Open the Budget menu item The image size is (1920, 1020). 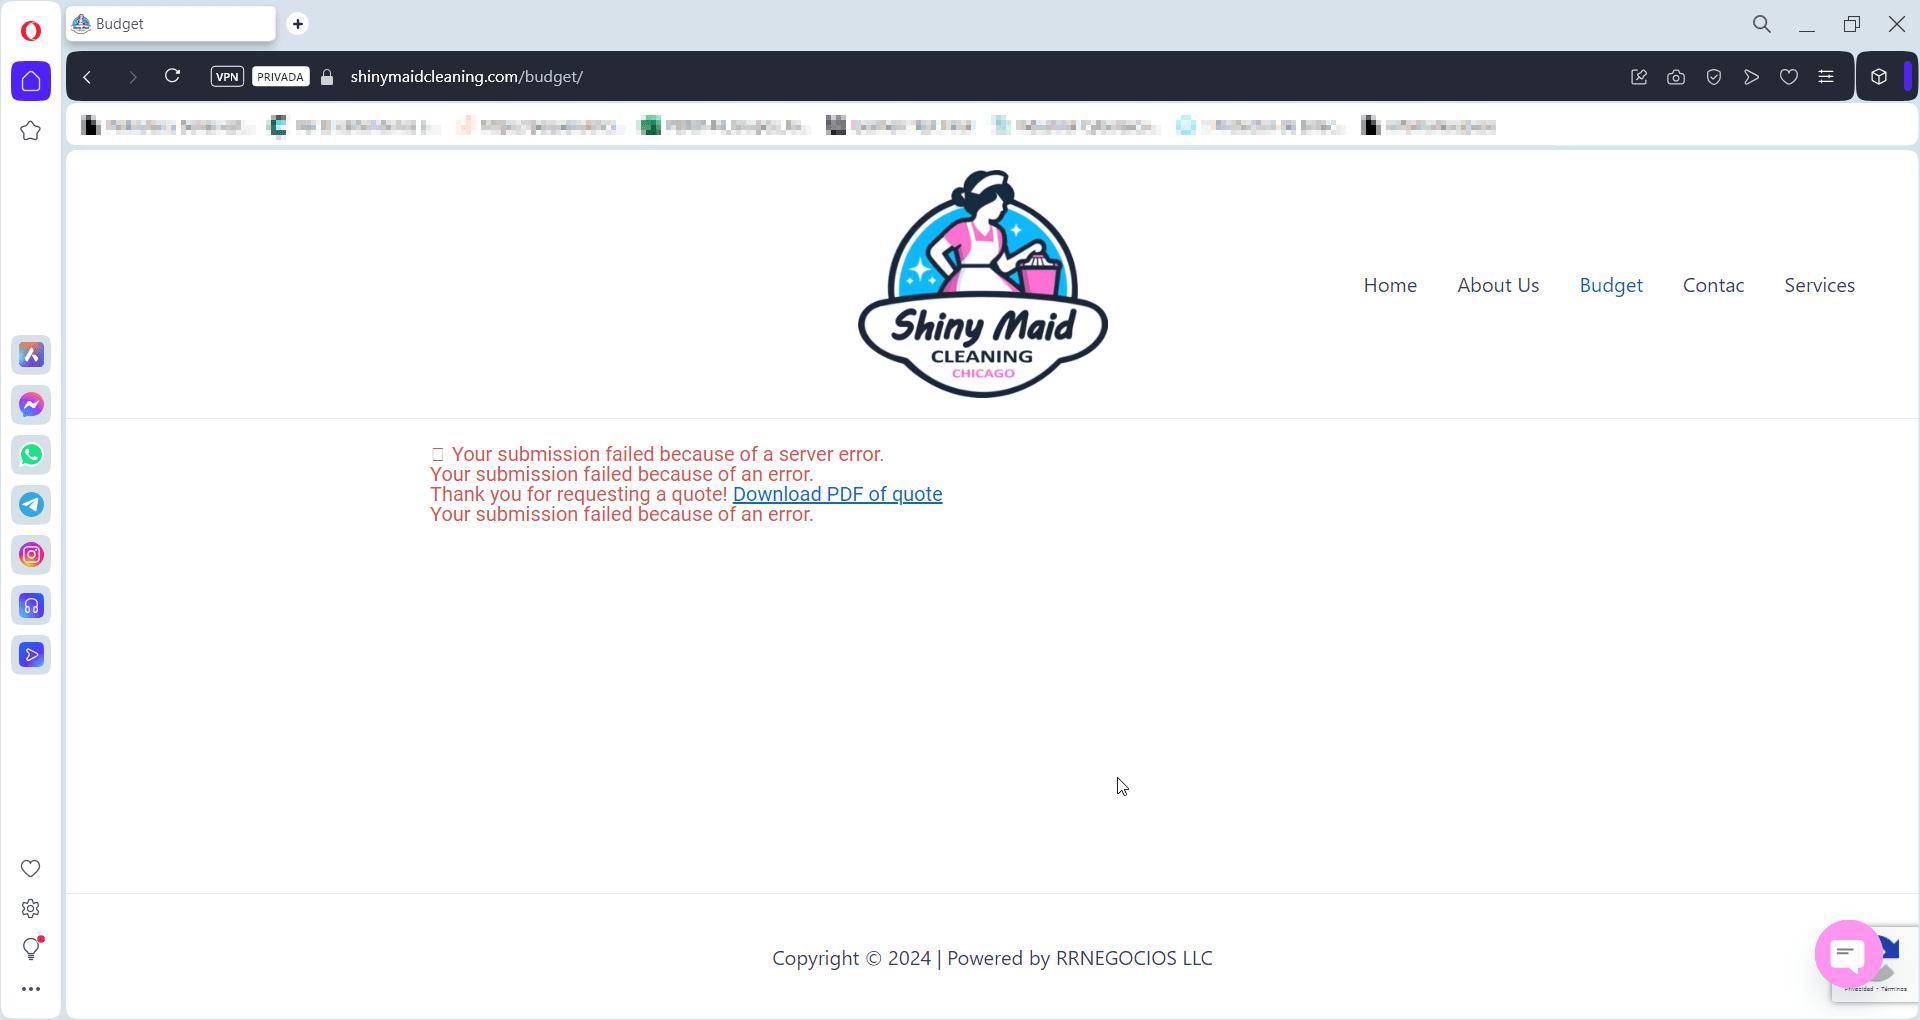tap(1611, 285)
